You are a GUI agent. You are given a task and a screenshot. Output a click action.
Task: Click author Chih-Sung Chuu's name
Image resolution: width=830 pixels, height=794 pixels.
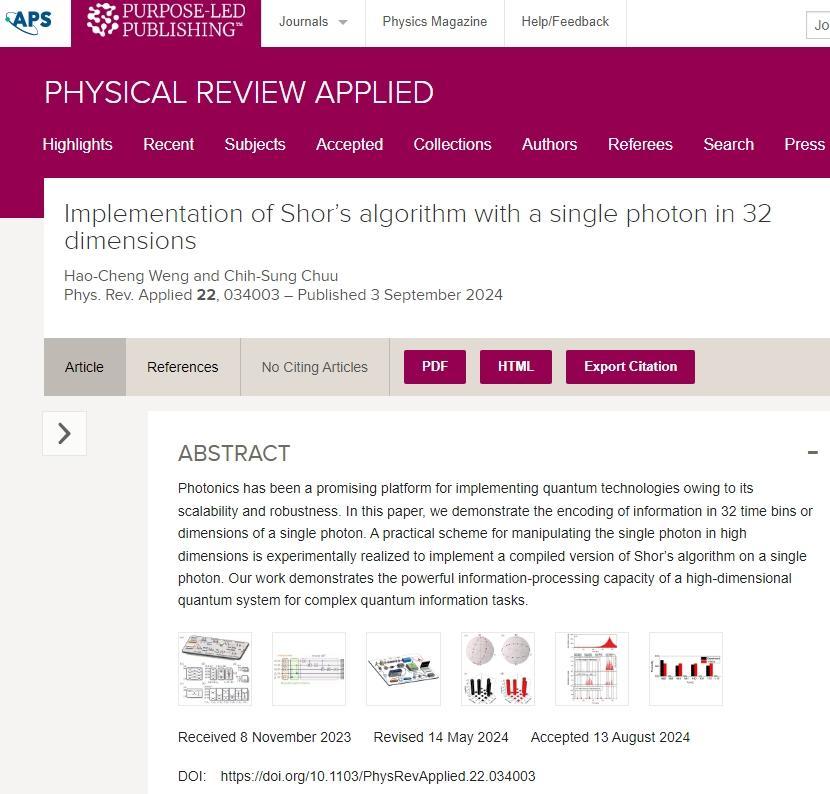(x=280, y=275)
